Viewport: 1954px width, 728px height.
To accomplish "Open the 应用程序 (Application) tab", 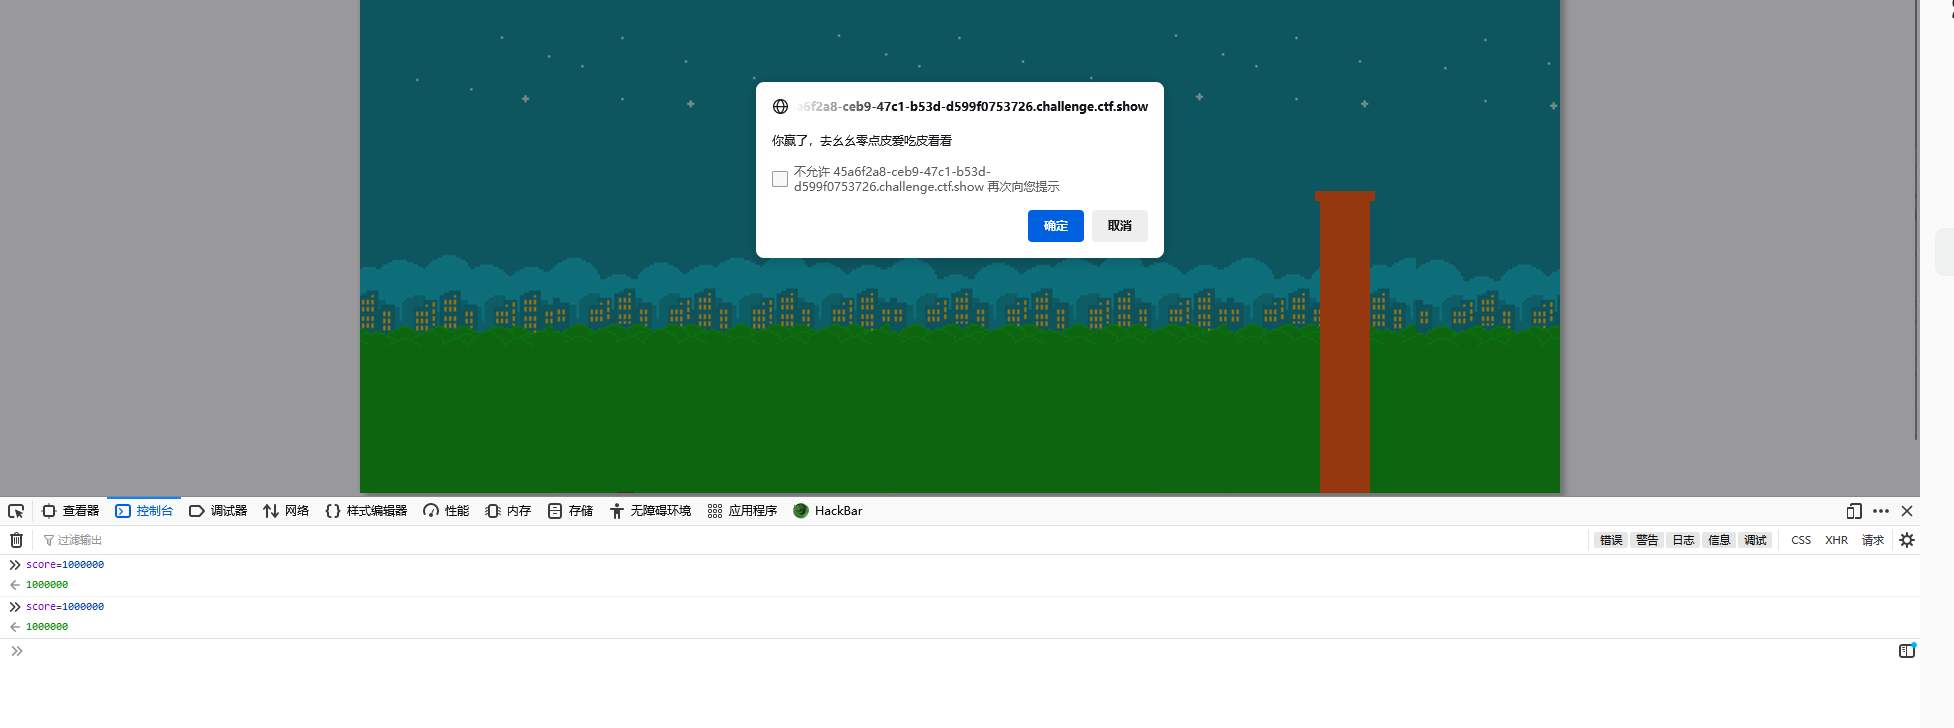I will pos(742,511).
